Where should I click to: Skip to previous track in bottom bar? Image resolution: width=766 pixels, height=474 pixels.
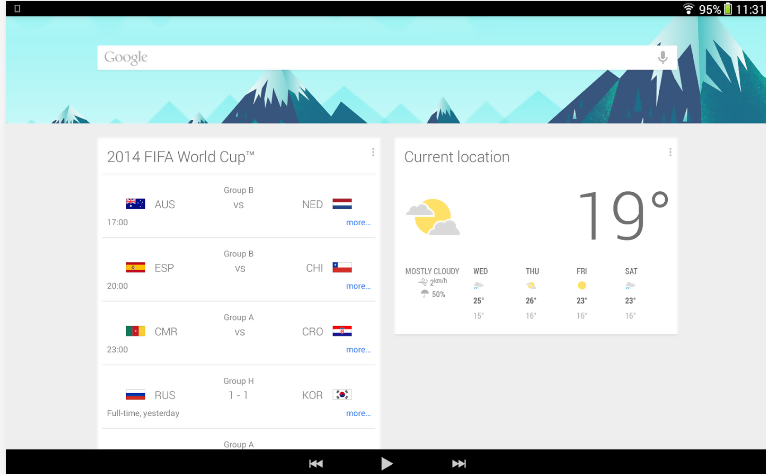click(x=316, y=463)
